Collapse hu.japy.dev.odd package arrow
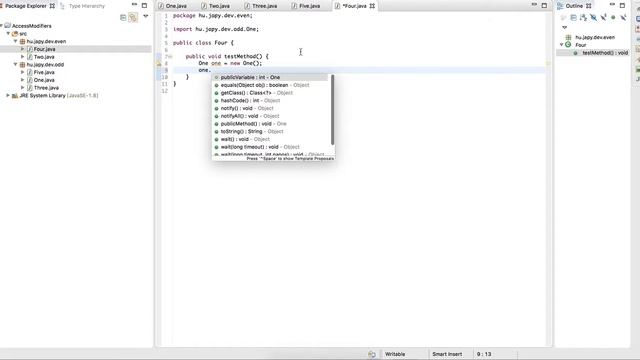 click(15, 64)
